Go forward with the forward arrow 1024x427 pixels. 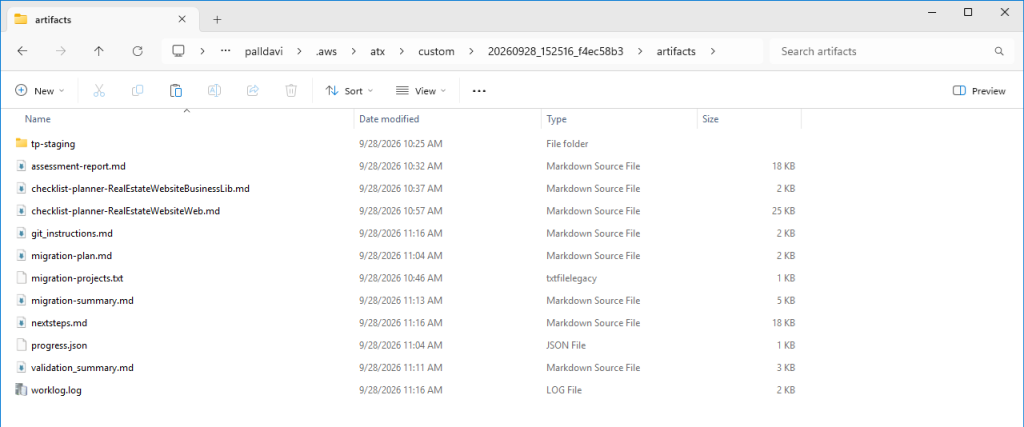(61, 51)
